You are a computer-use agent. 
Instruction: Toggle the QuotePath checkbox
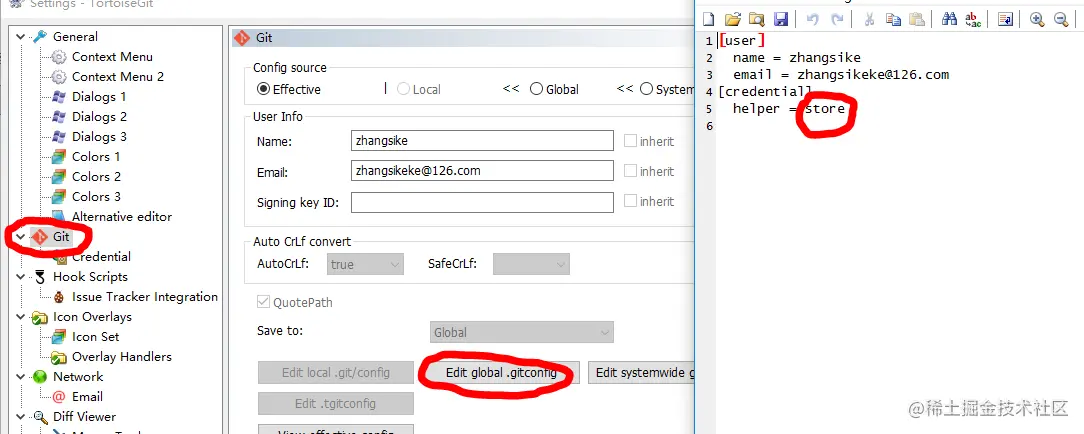click(263, 302)
